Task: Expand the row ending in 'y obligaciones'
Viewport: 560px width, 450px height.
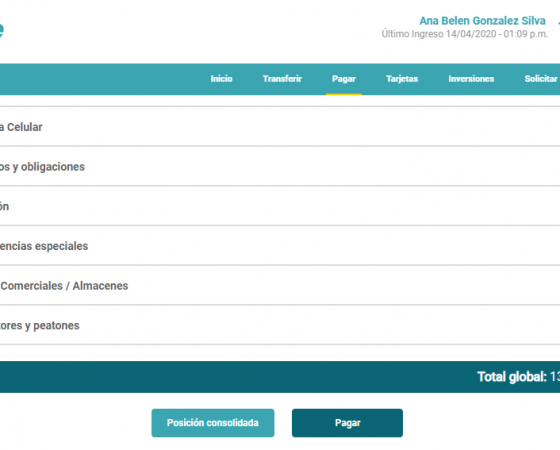Action: click(x=280, y=166)
